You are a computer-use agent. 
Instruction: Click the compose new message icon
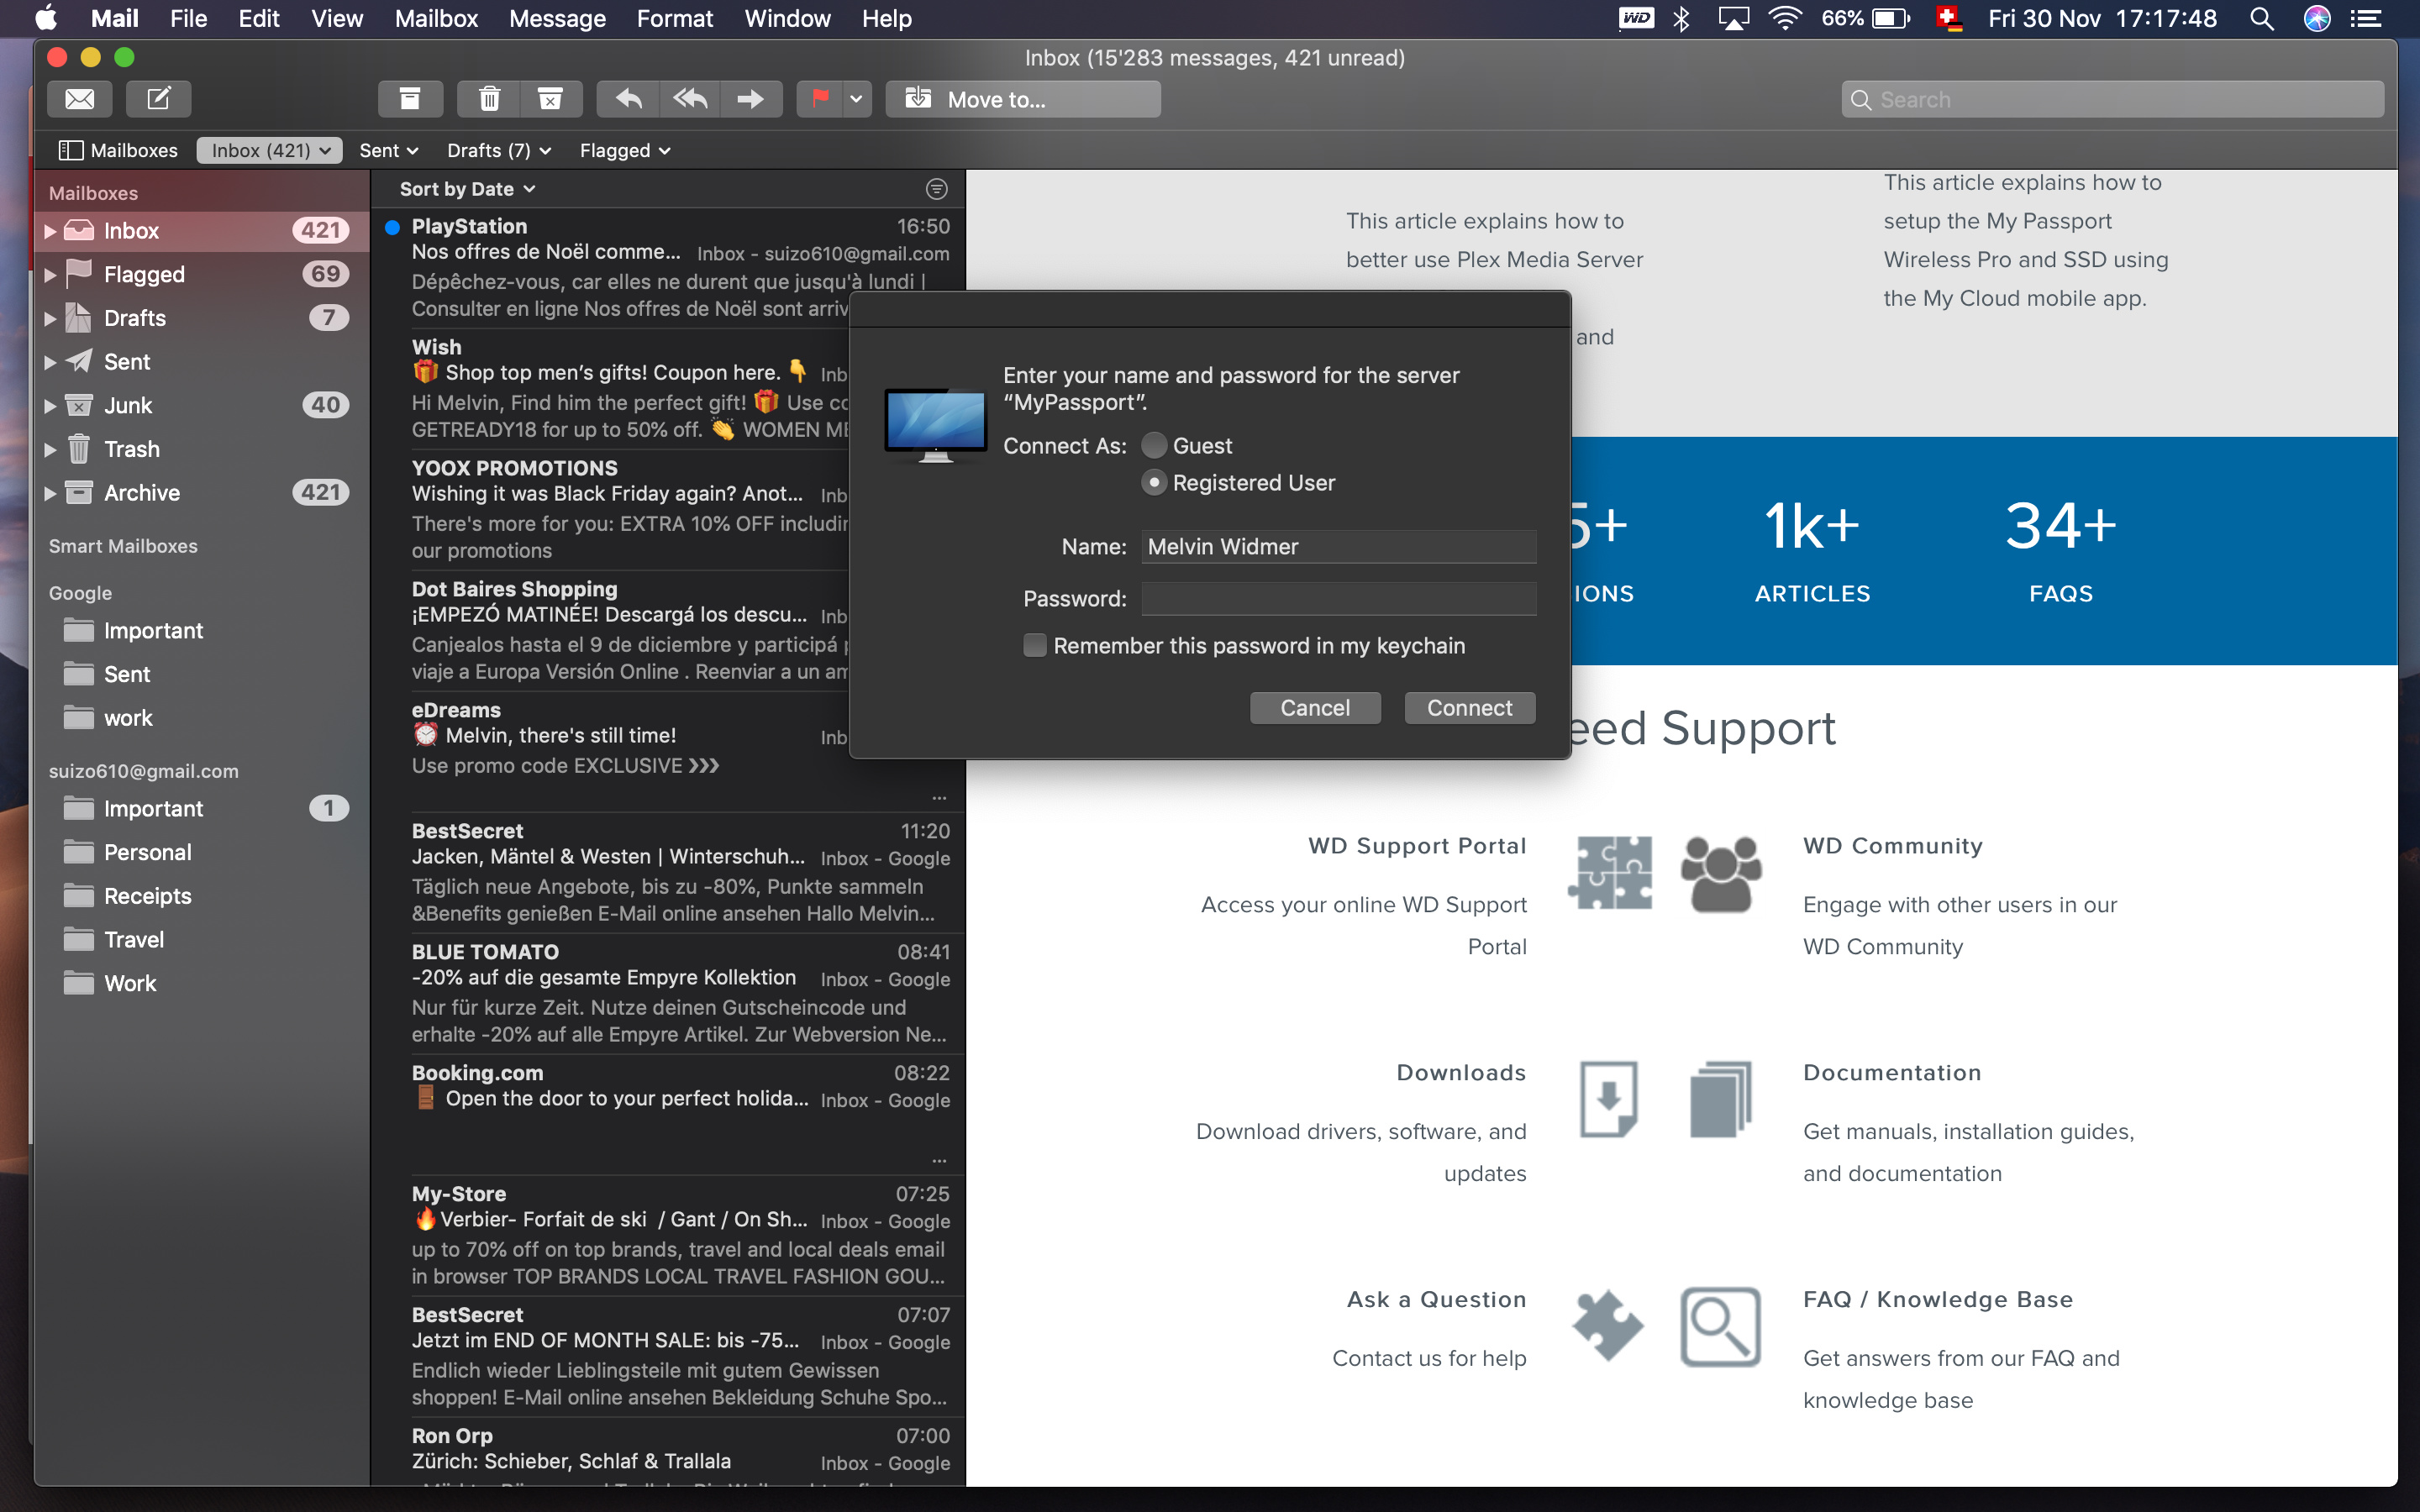(x=160, y=99)
